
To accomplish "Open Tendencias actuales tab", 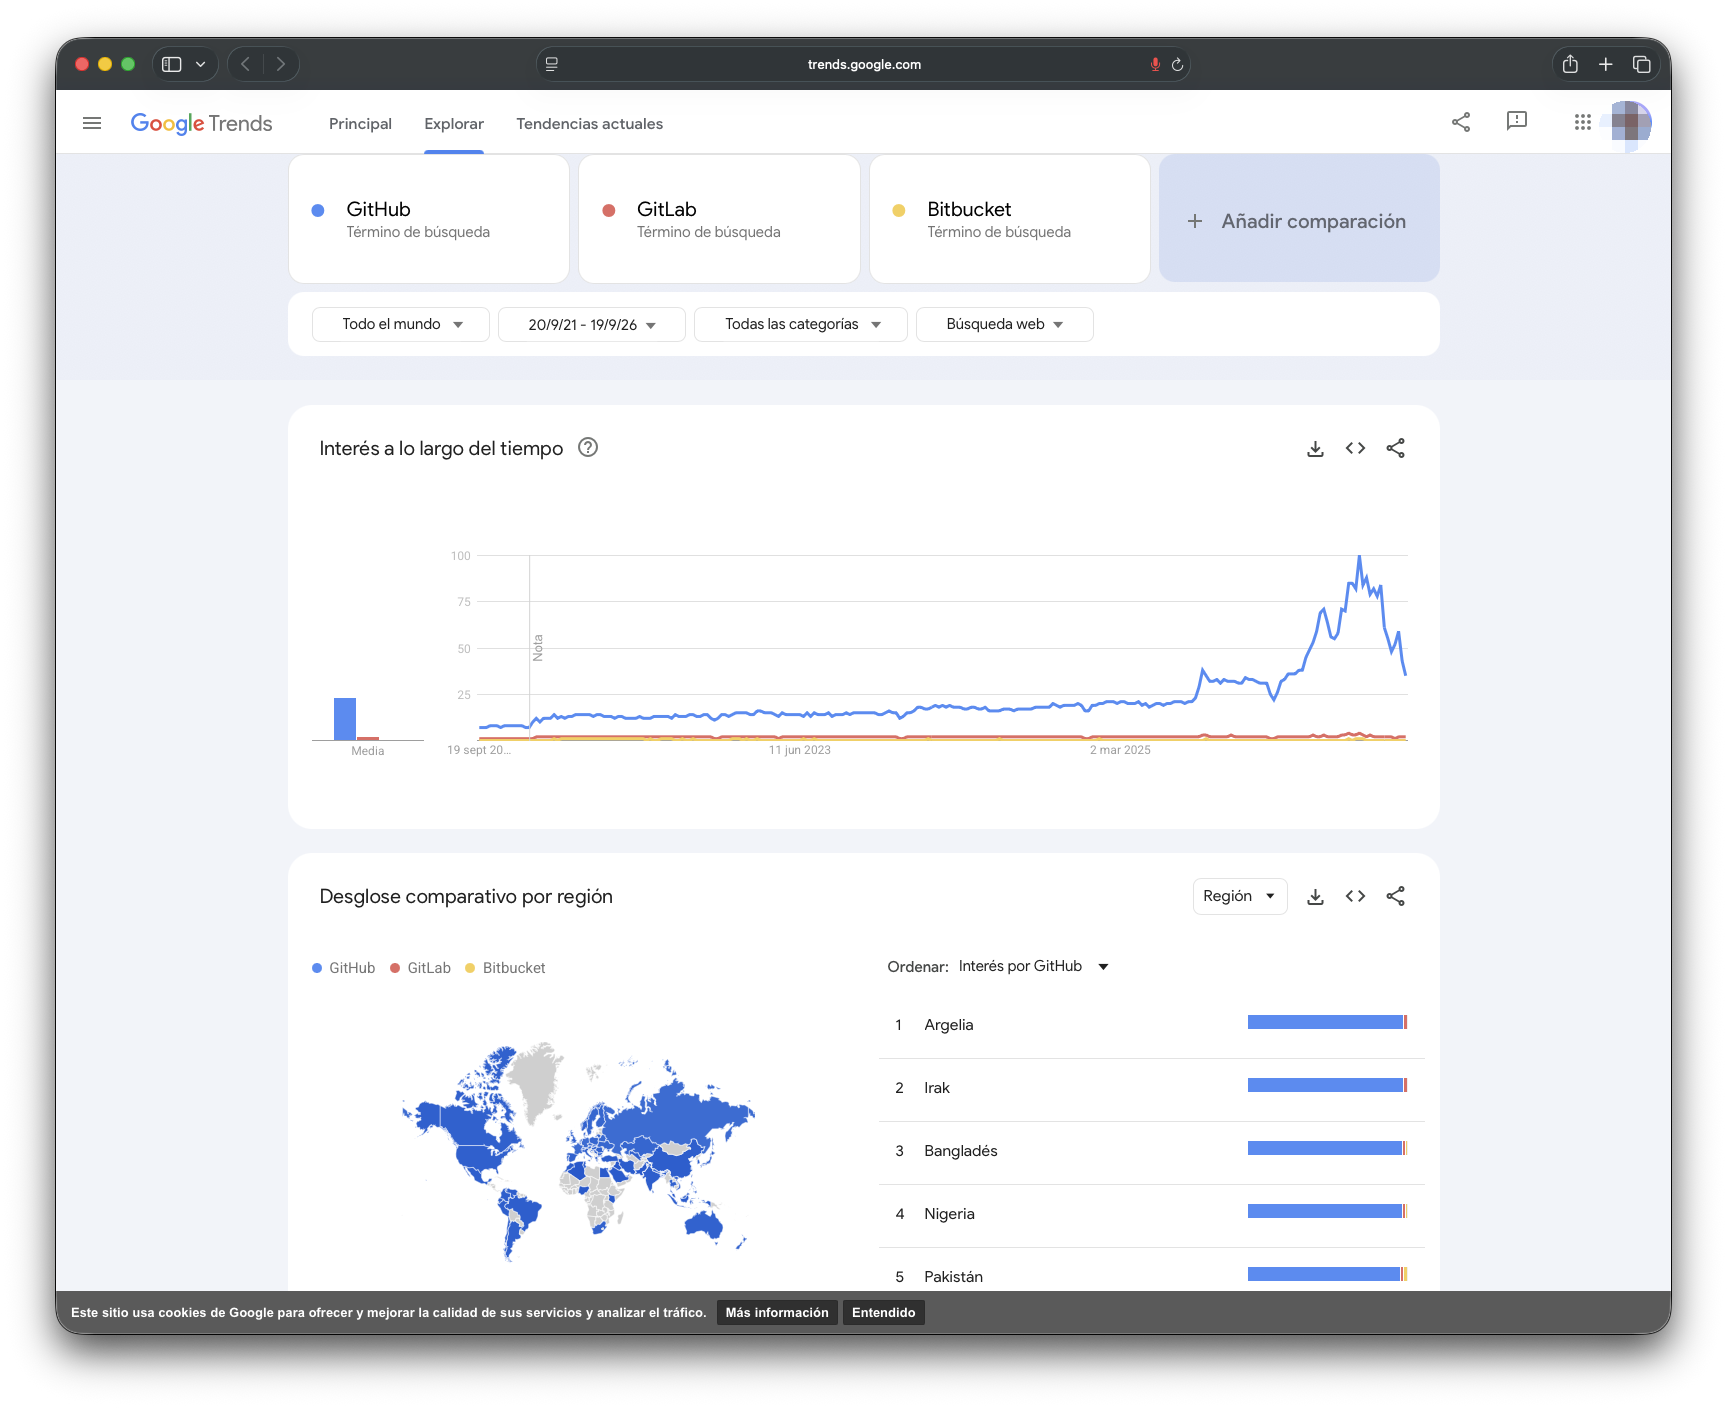I will [589, 124].
